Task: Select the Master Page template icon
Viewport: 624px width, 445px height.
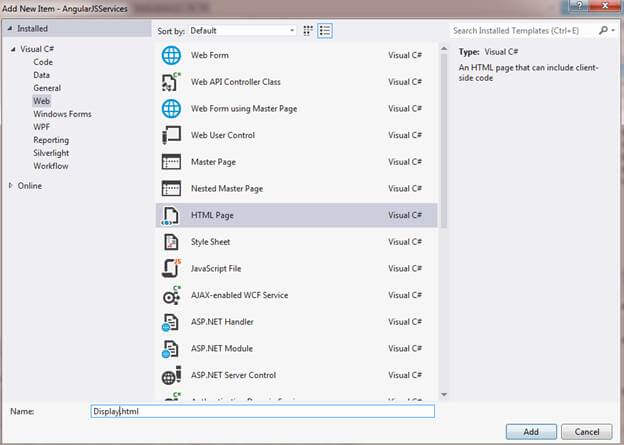Action: 171,162
